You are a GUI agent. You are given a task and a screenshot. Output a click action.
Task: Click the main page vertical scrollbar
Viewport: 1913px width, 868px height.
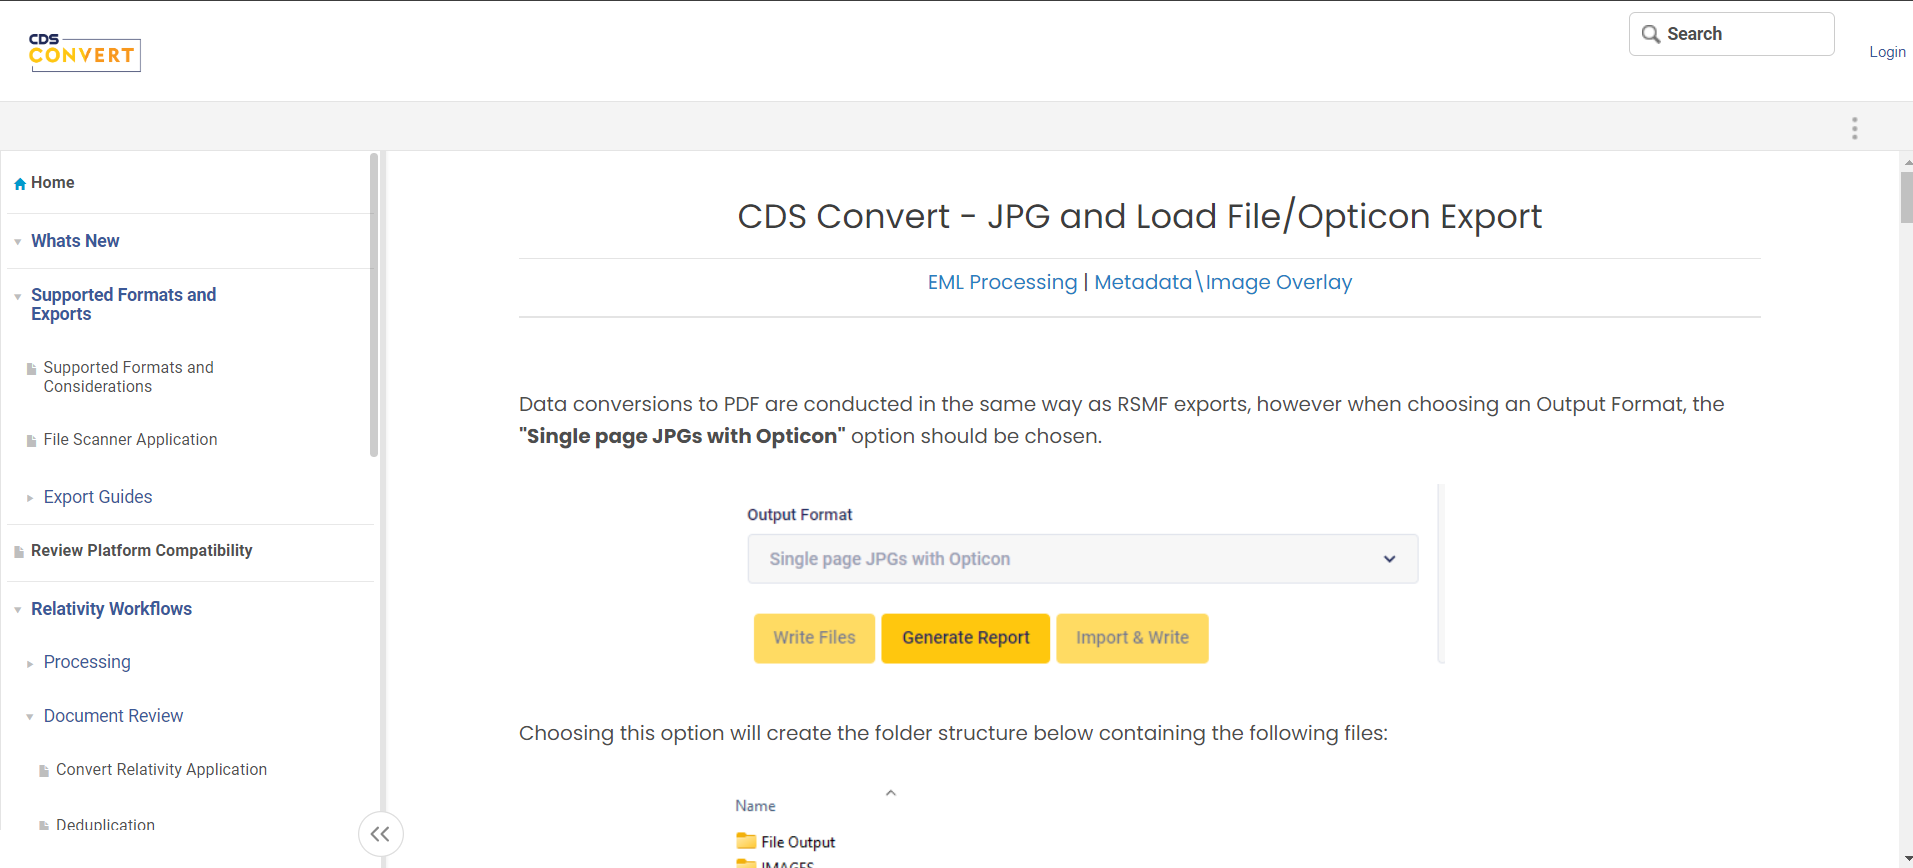coord(1906,197)
